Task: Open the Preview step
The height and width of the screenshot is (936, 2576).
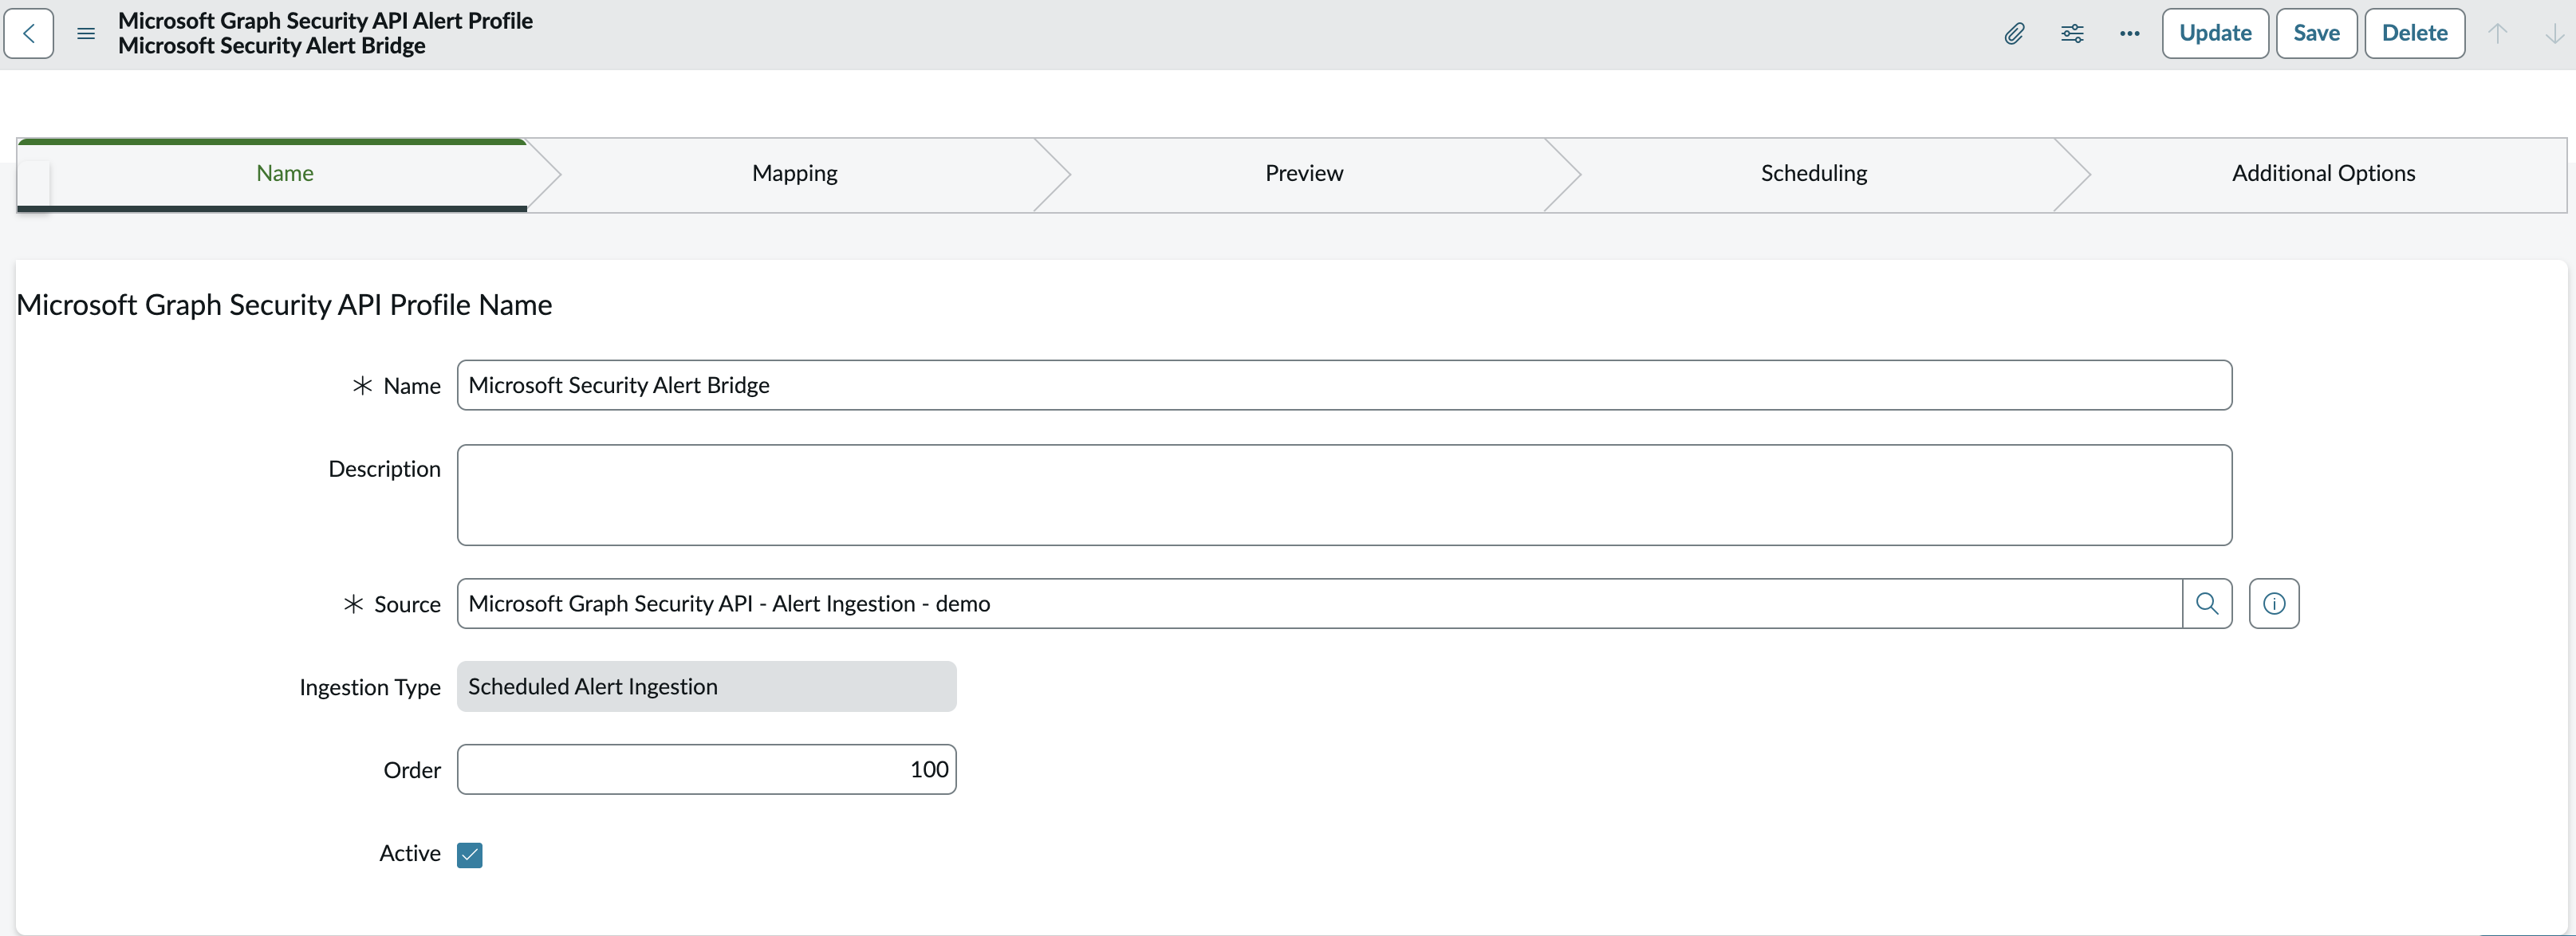Action: point(1304,173)
